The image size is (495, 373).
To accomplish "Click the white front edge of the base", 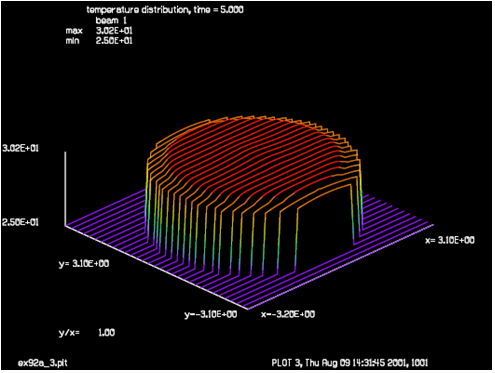I will click(x=157, y=268).
